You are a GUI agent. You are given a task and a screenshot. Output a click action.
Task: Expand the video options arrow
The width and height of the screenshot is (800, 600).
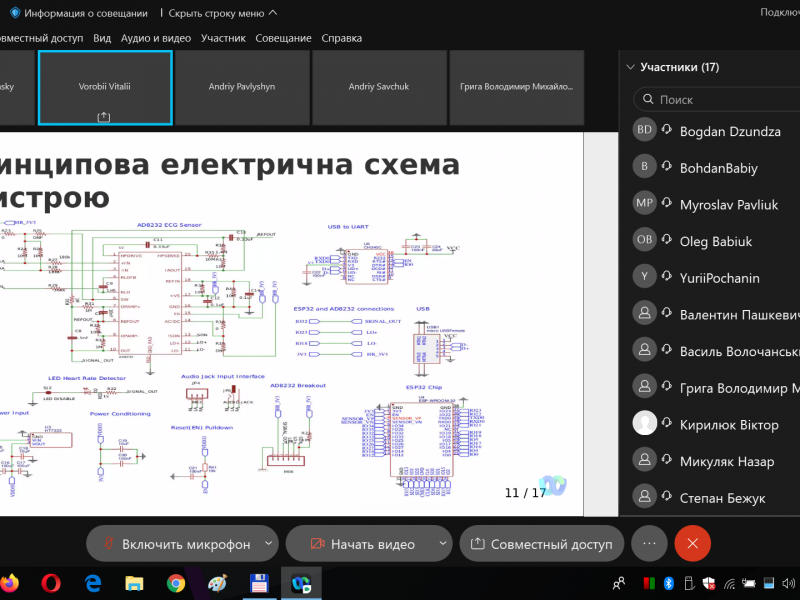[439, 544]
